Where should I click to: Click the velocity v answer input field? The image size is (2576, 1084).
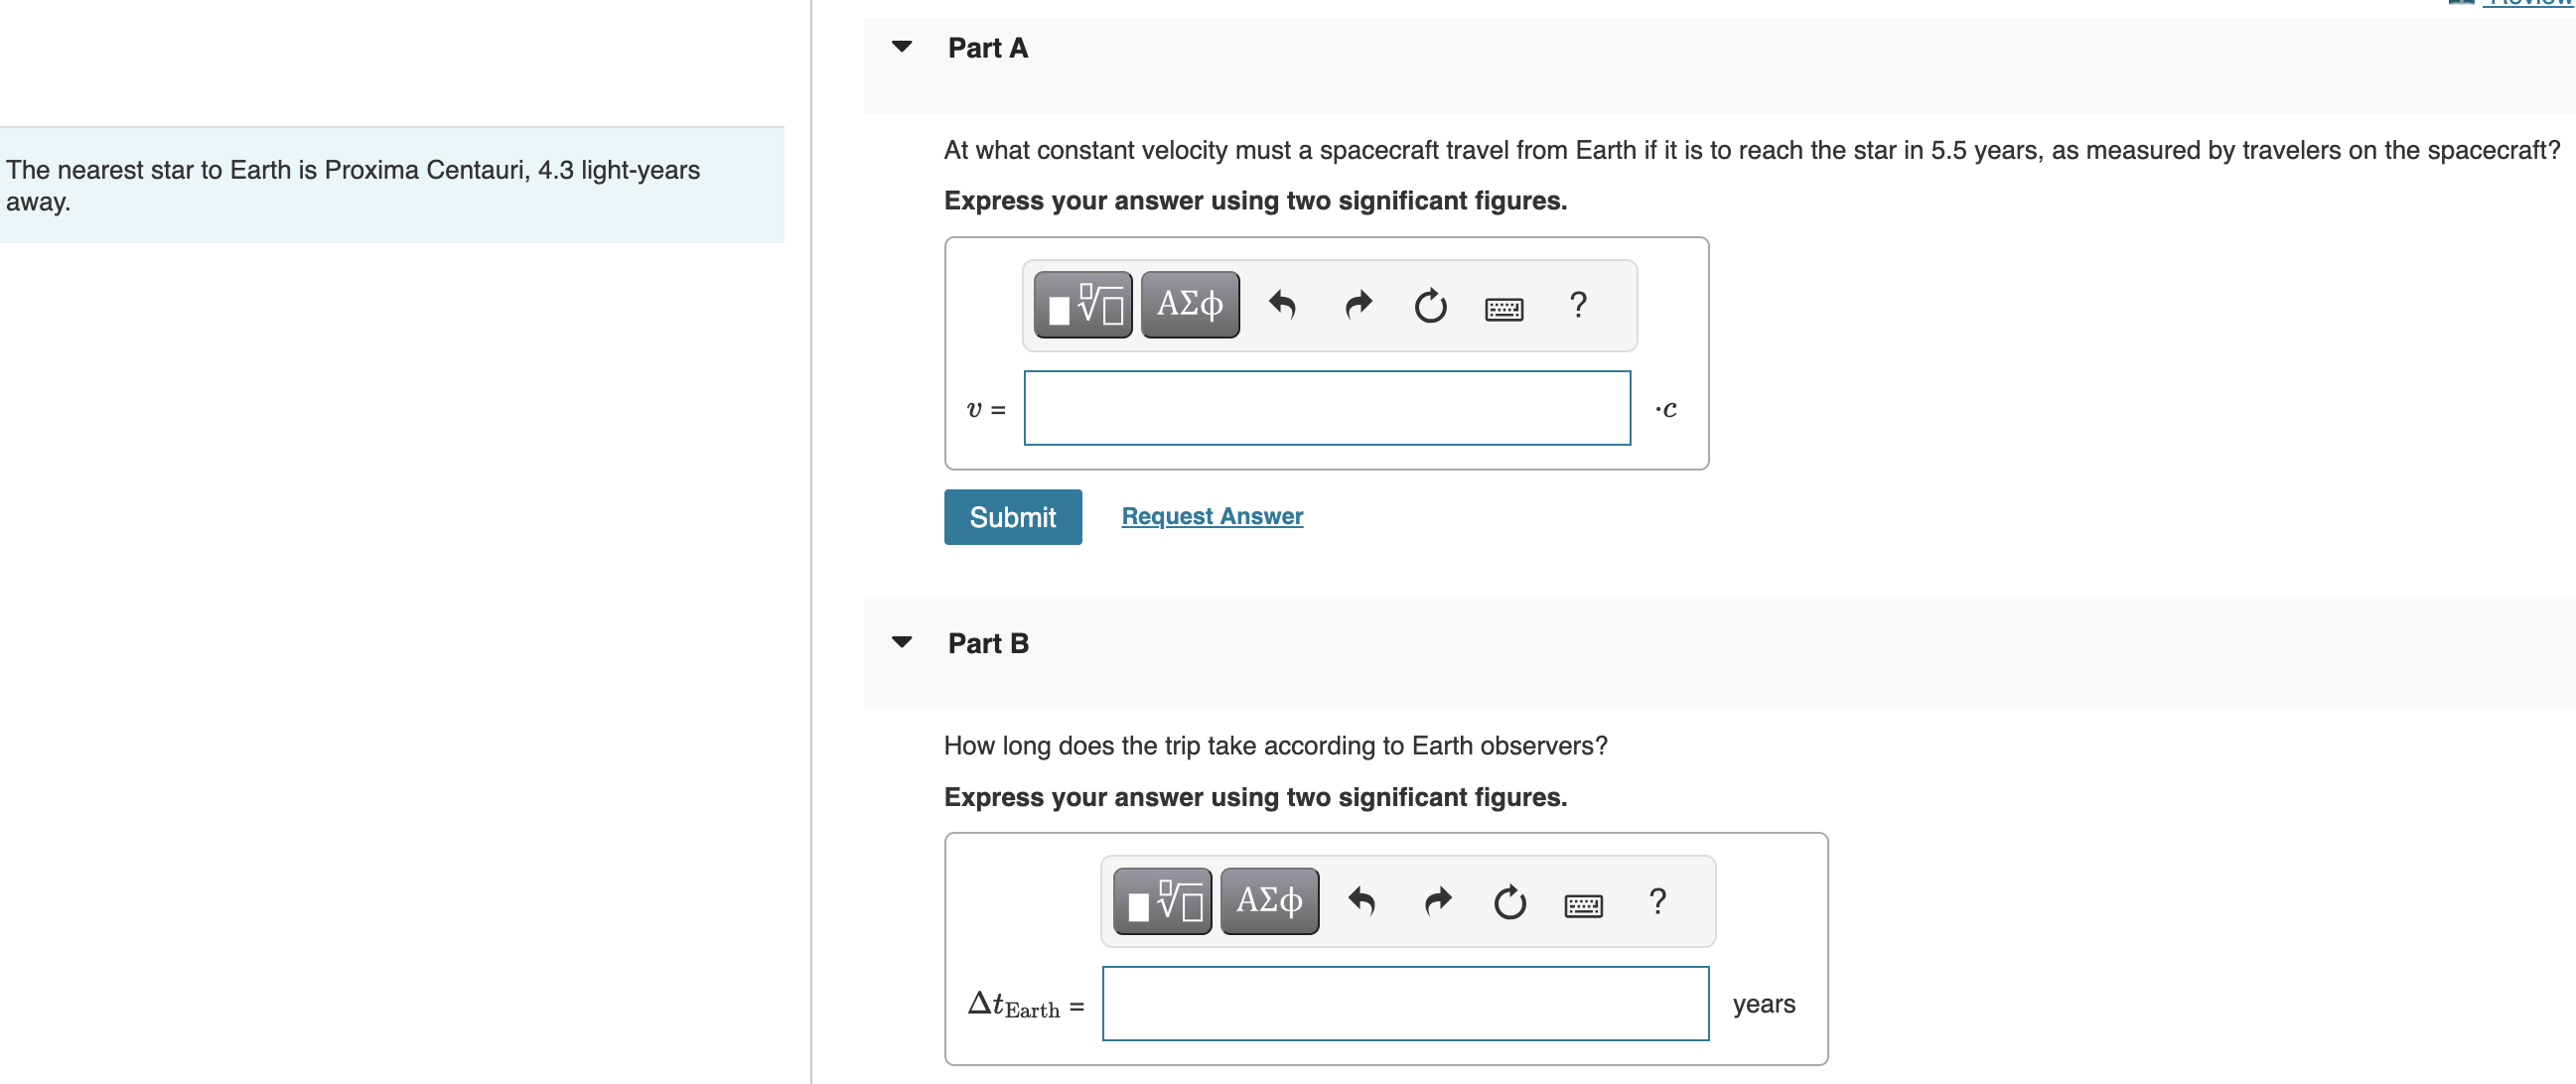click(1326, 408)
